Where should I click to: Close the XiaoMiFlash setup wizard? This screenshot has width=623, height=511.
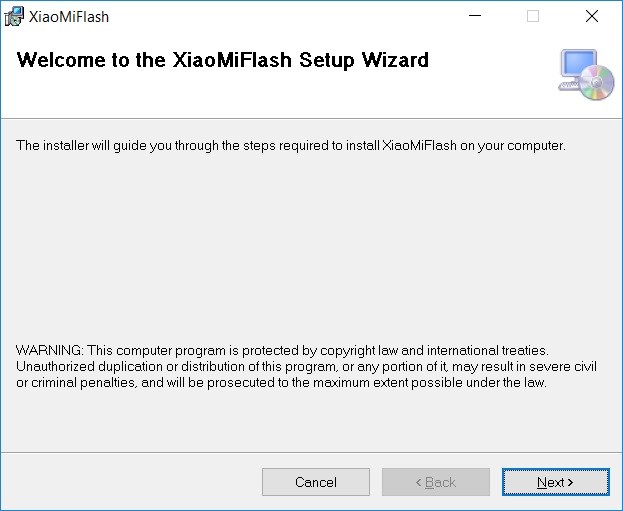point(591,16)
